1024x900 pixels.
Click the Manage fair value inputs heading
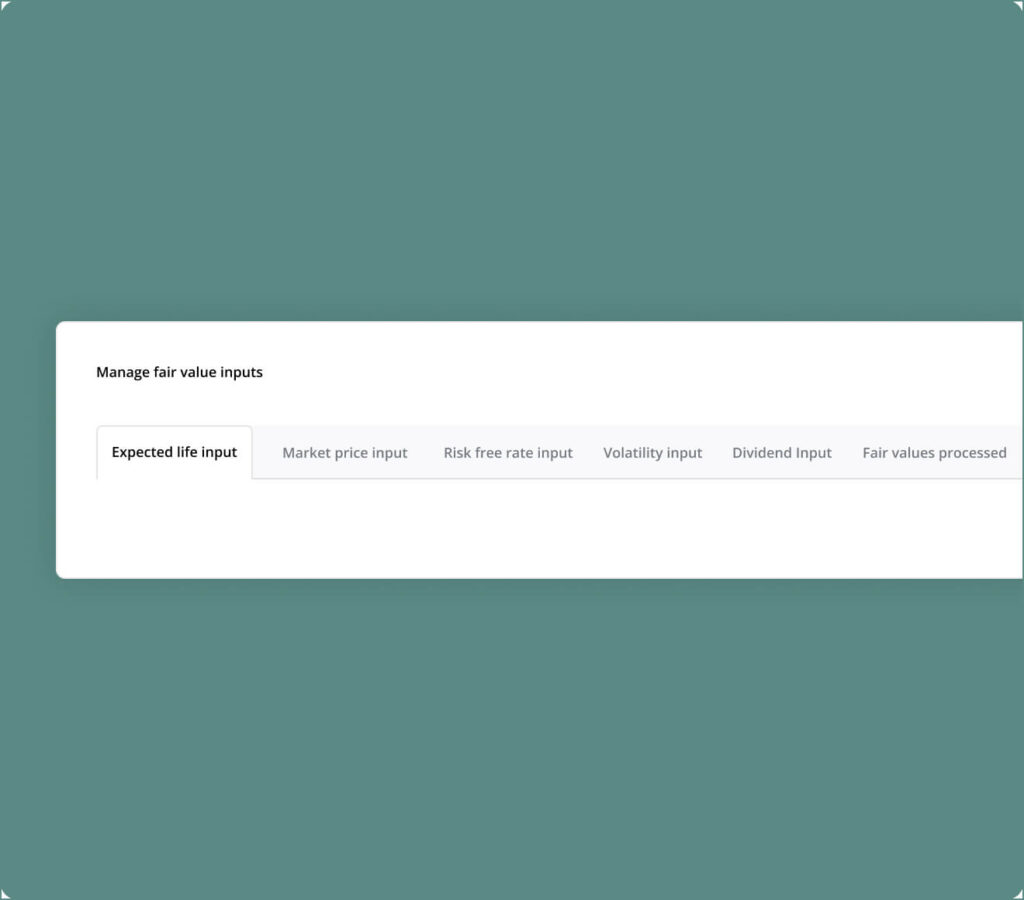(179, 372)
